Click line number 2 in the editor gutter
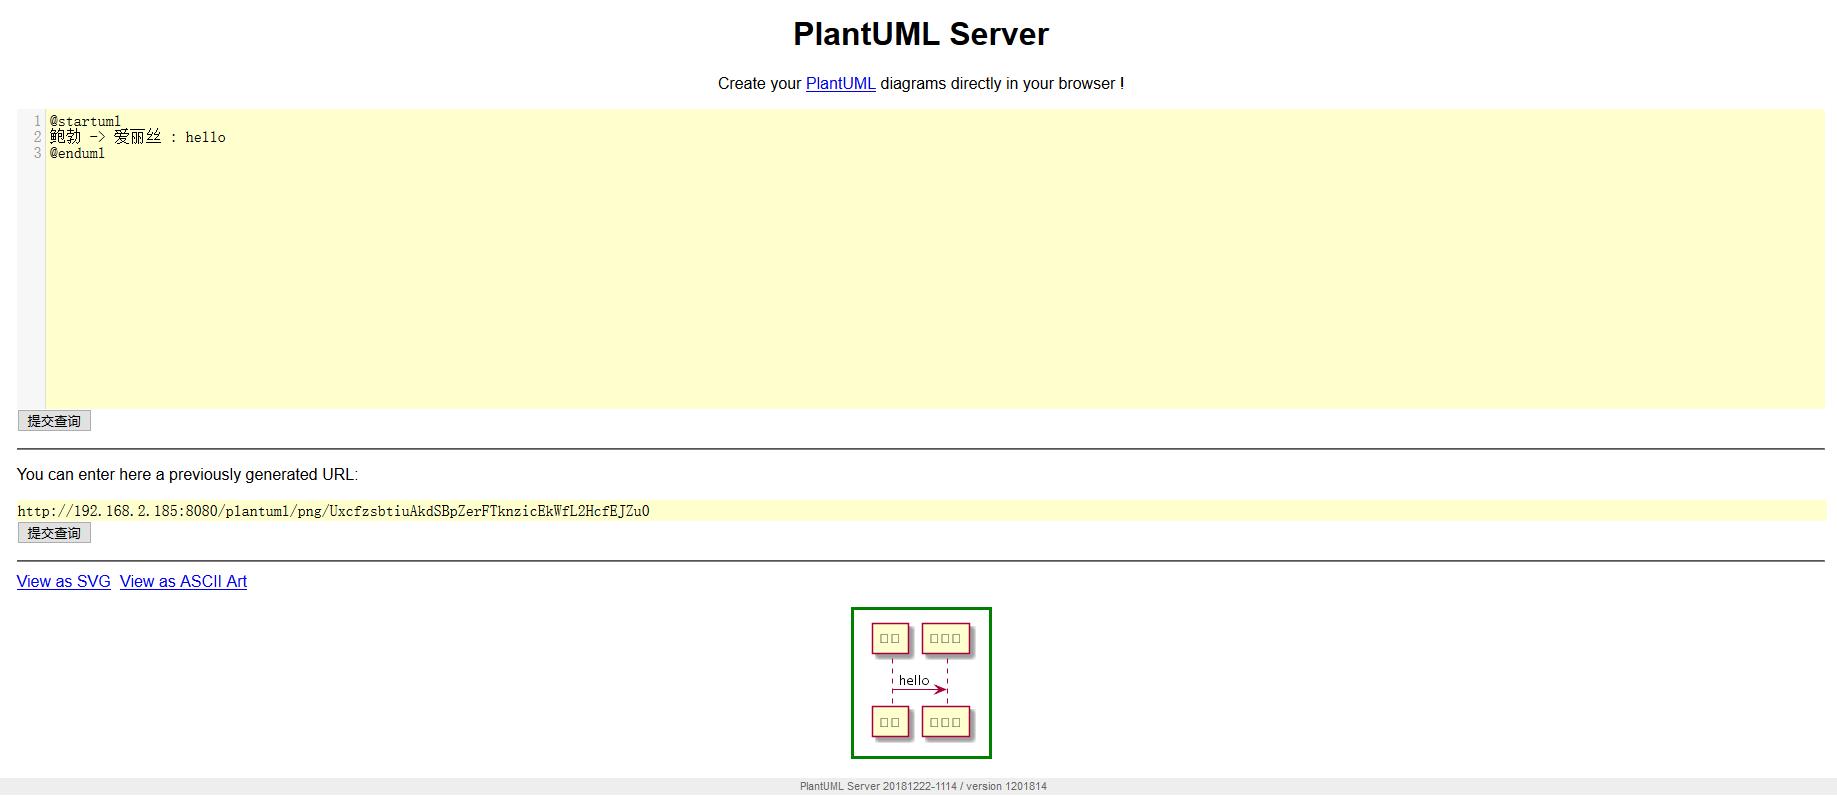The height and width of the screenshot is (796, 1837). pos(37,137)
